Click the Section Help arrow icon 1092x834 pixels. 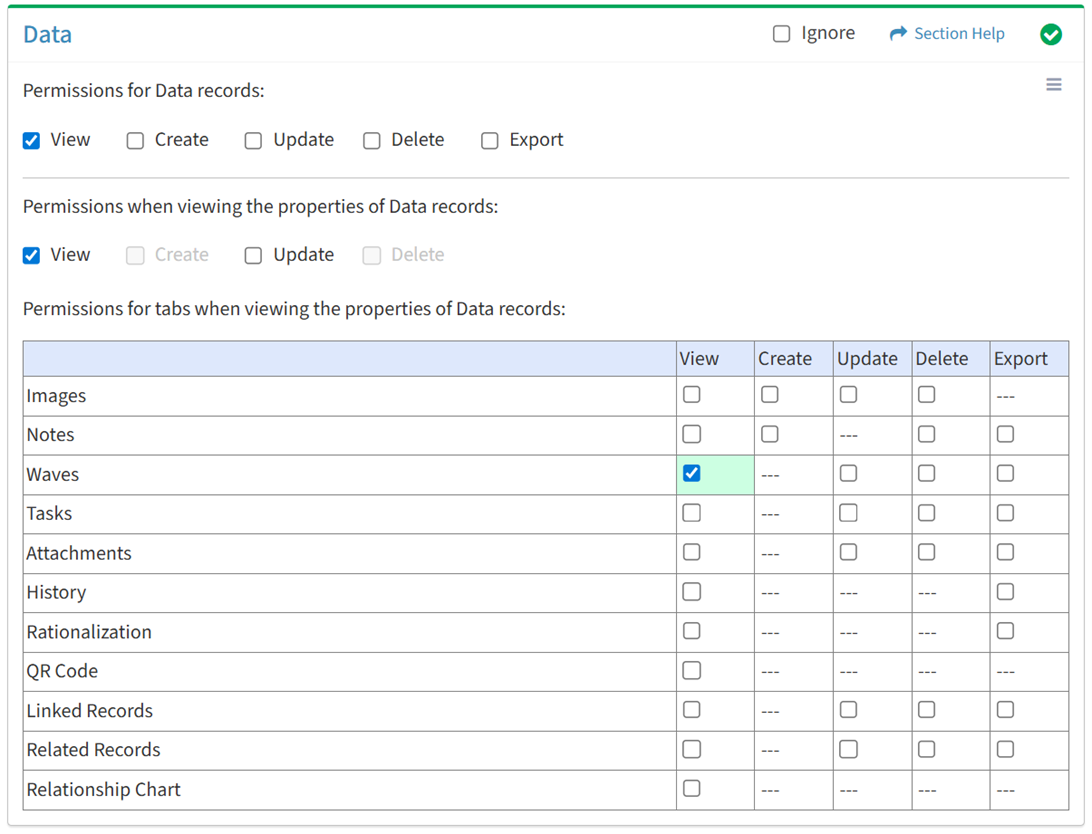[897, 34]
